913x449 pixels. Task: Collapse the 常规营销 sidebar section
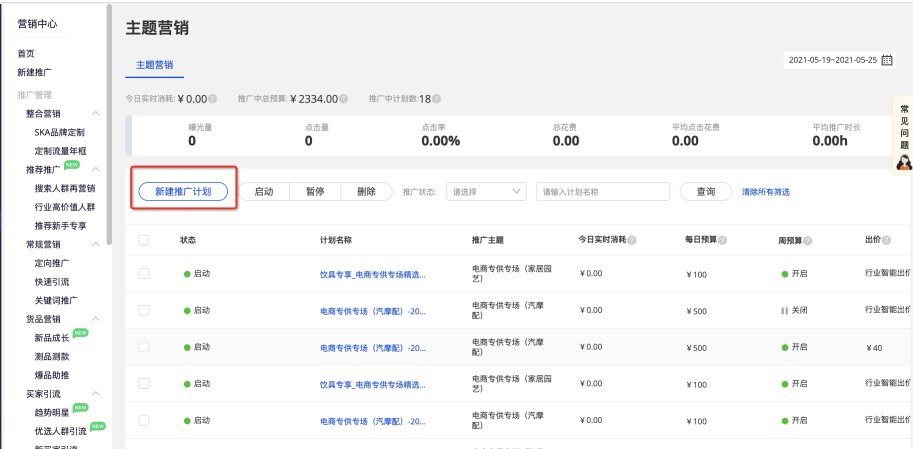coord(96,245)
